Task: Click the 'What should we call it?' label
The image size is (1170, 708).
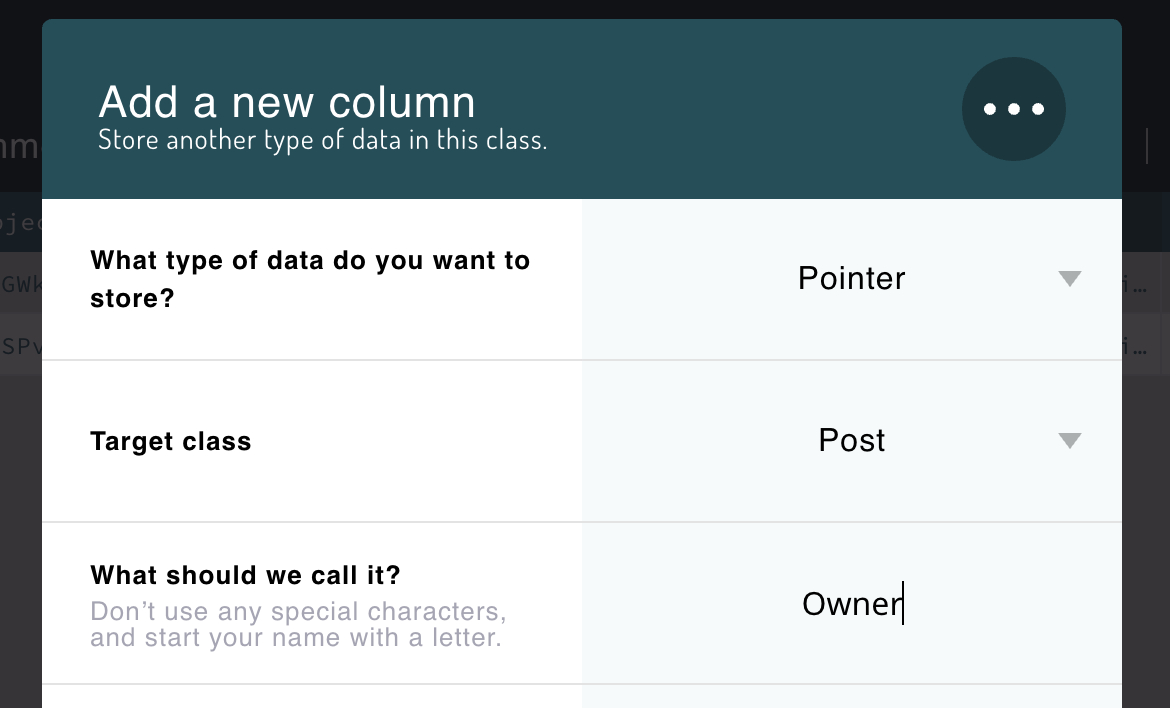Action: coord(245,575)
